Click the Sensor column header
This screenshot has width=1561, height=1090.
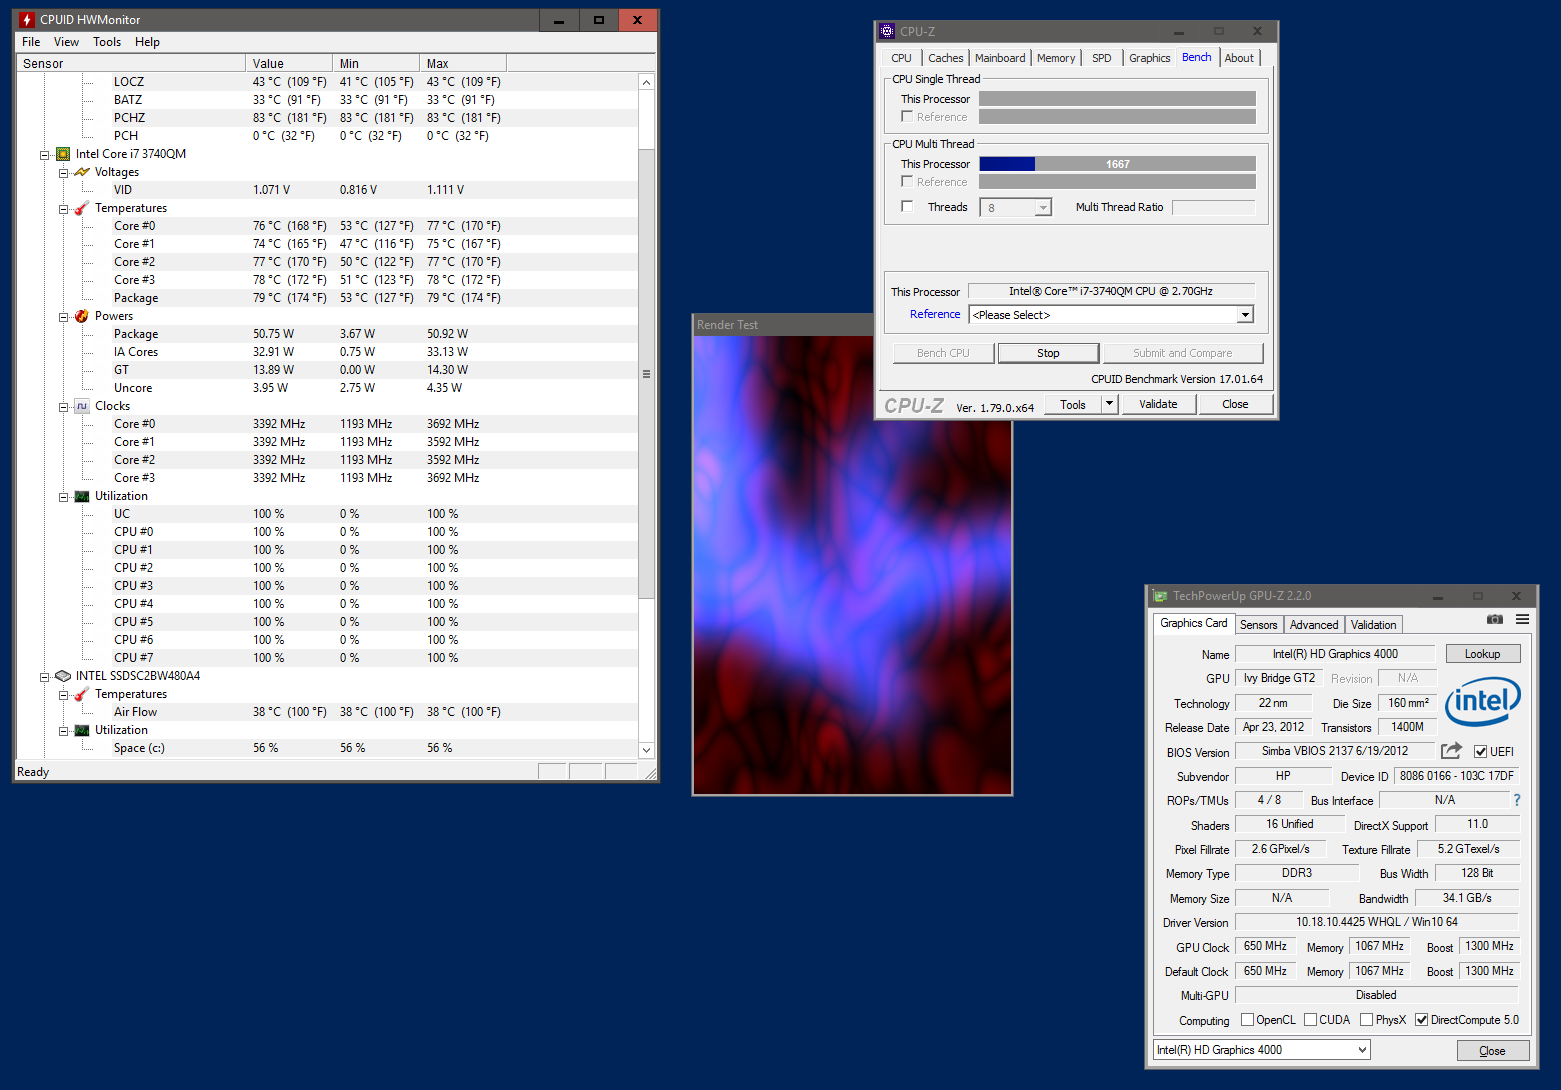point(131,63)
